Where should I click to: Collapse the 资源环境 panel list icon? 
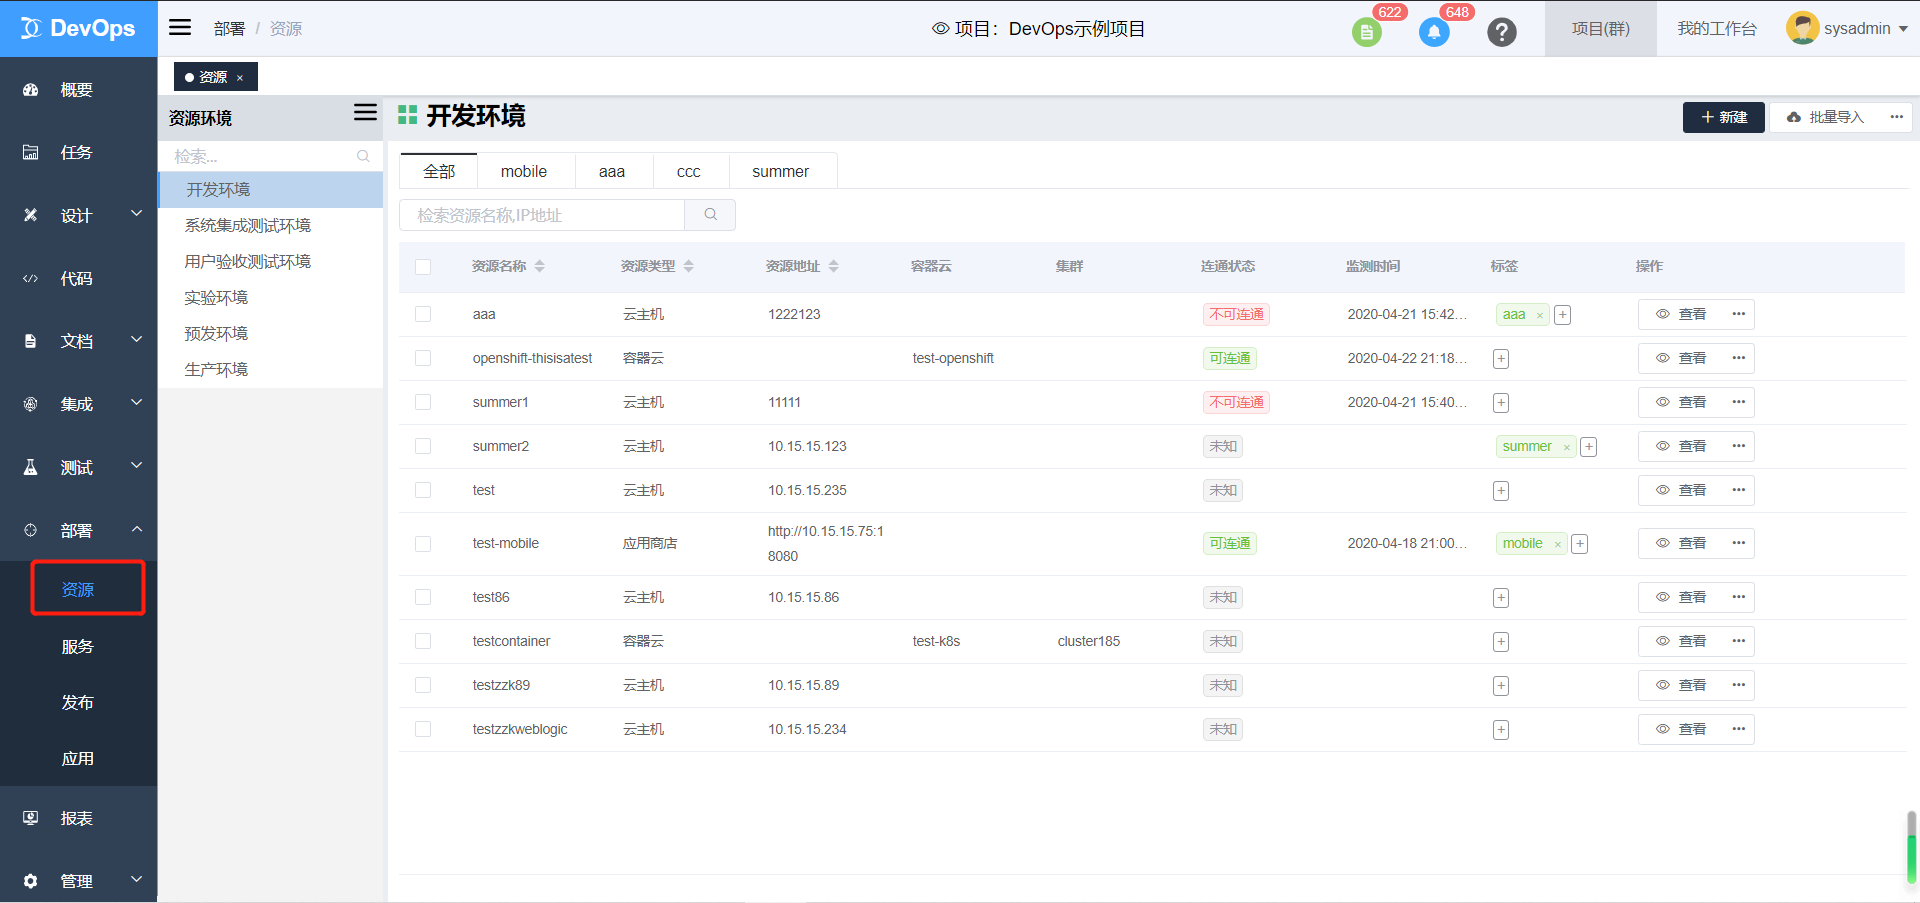[x=365, y=113]
